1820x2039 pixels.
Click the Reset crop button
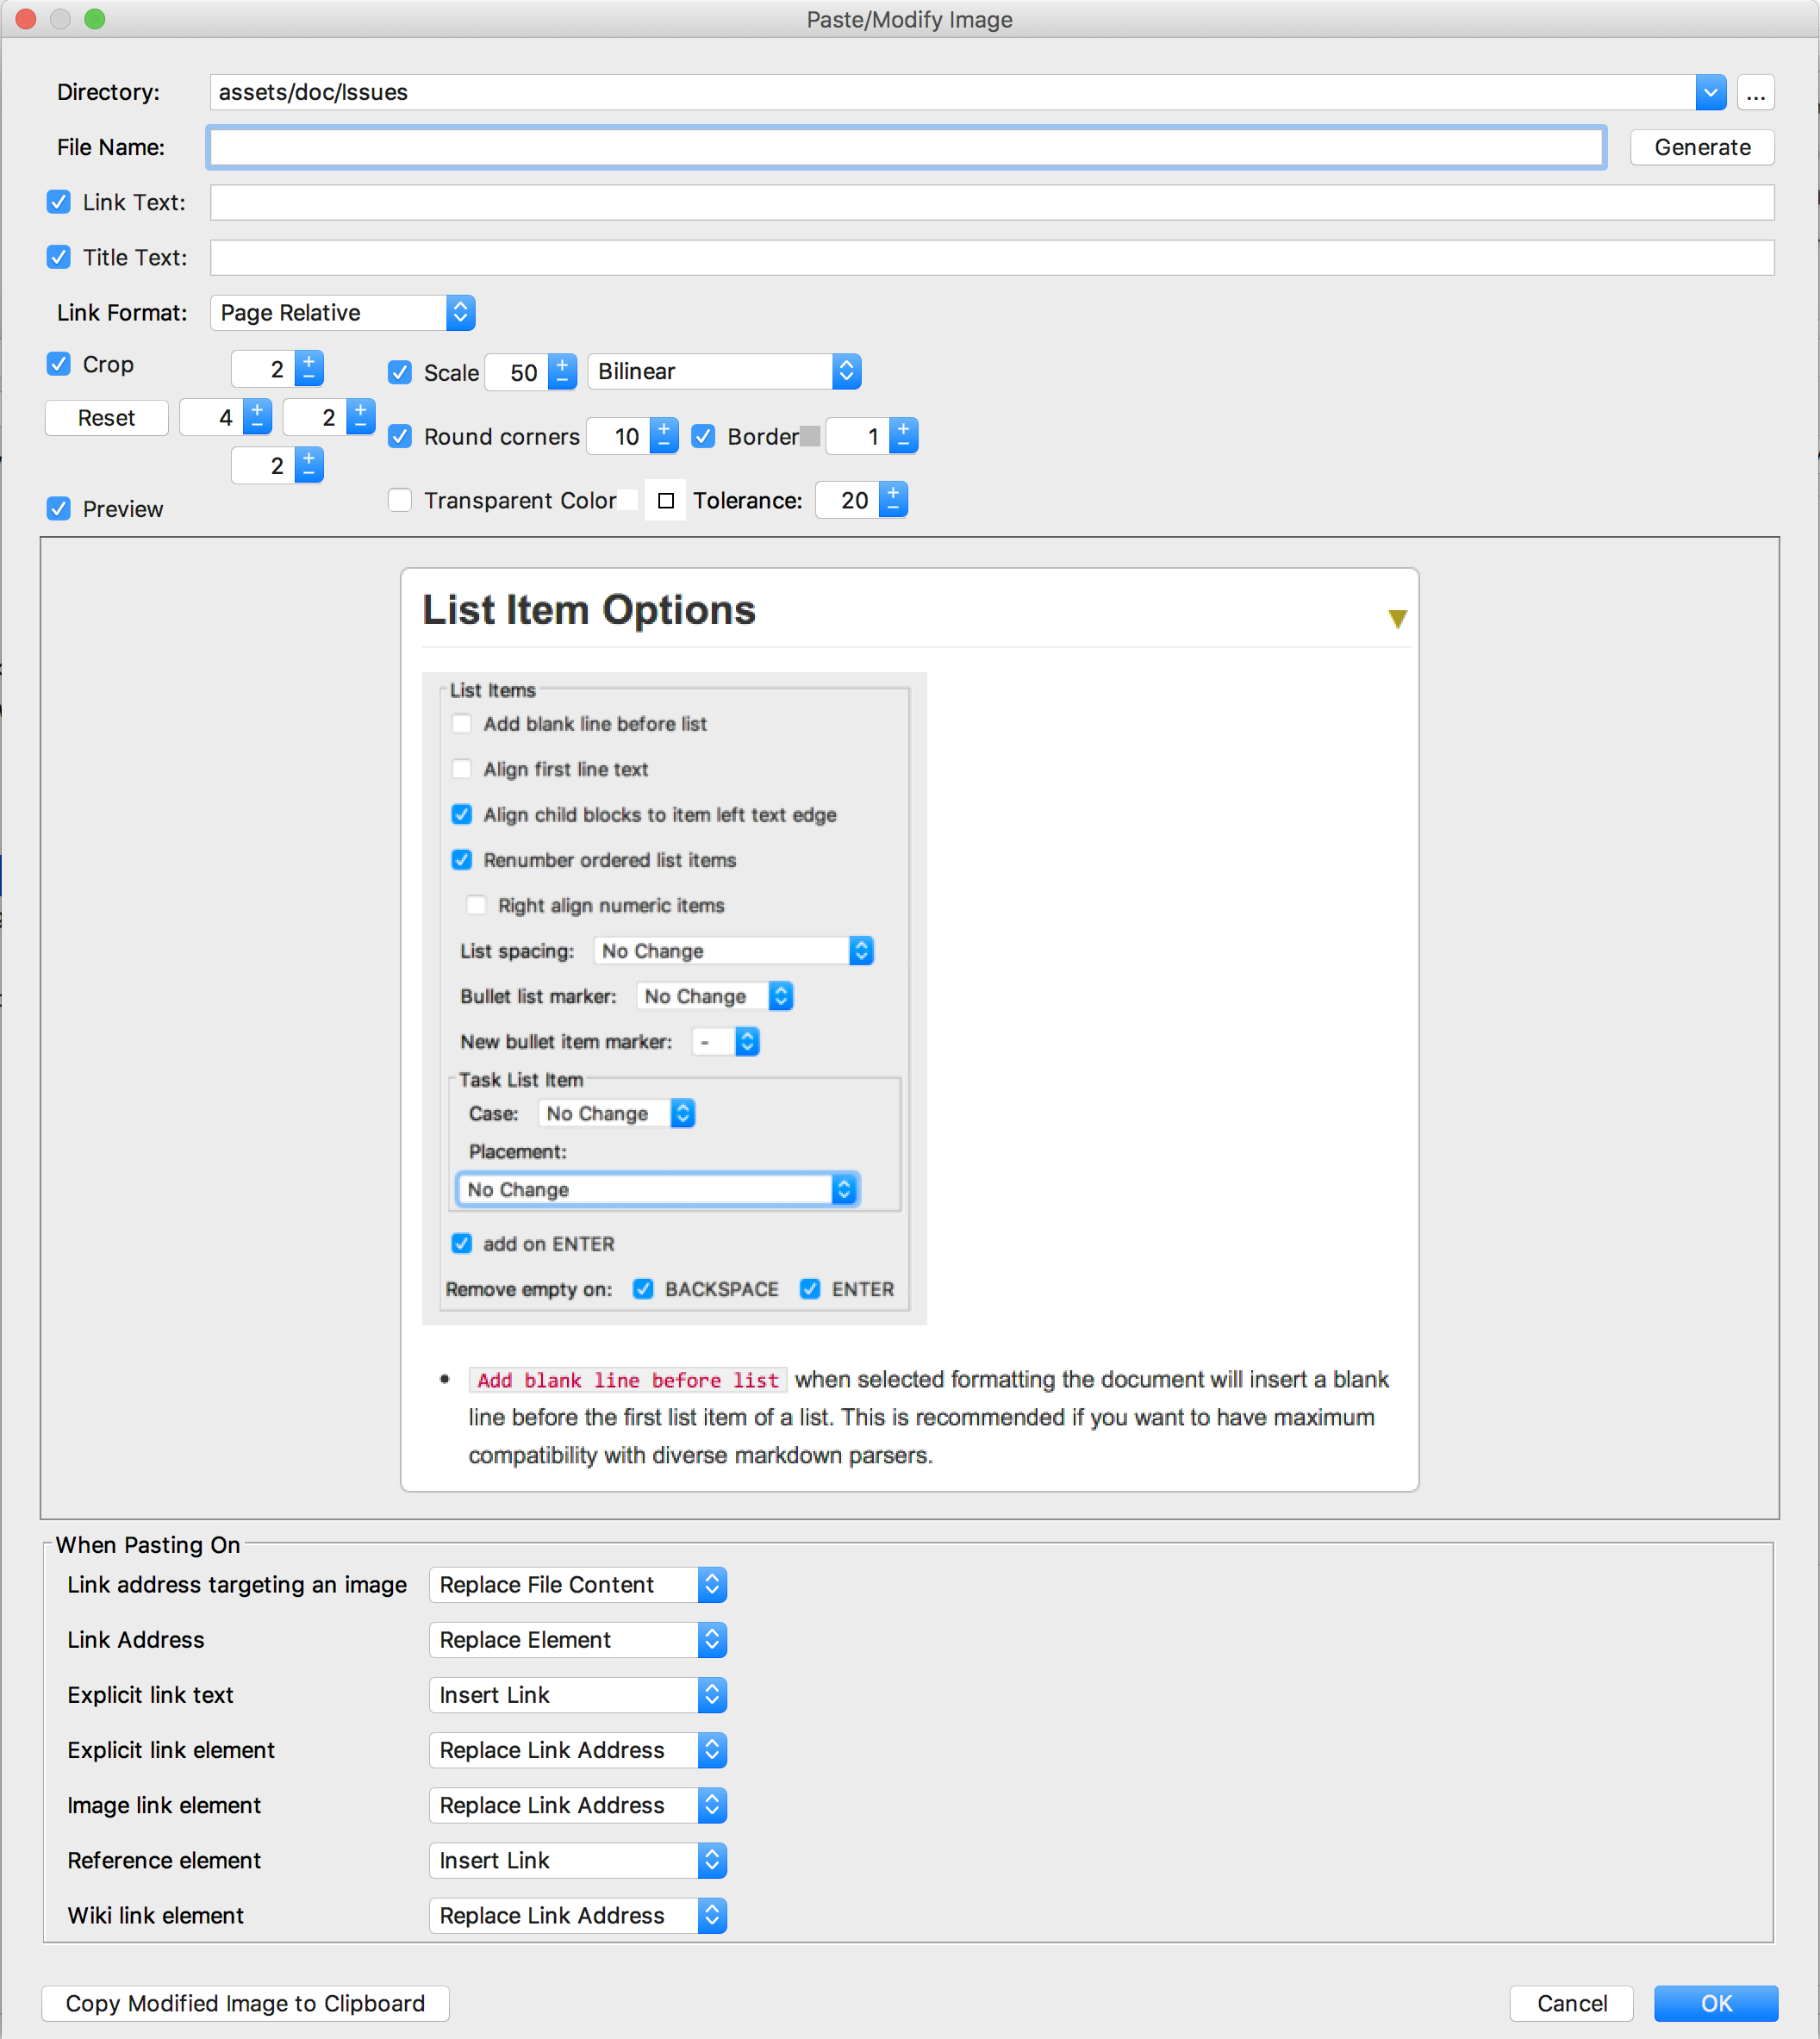[106, 417]
